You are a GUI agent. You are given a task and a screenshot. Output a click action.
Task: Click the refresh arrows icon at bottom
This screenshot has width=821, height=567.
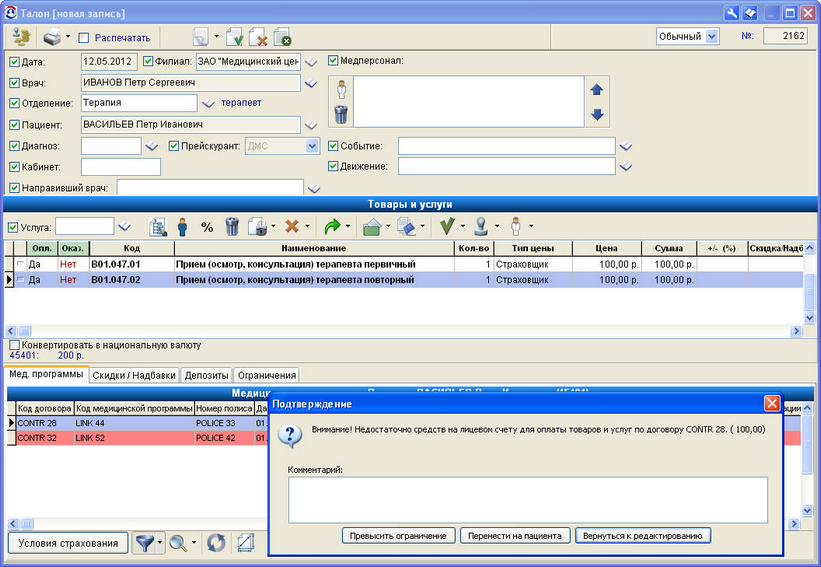[216, 543]
